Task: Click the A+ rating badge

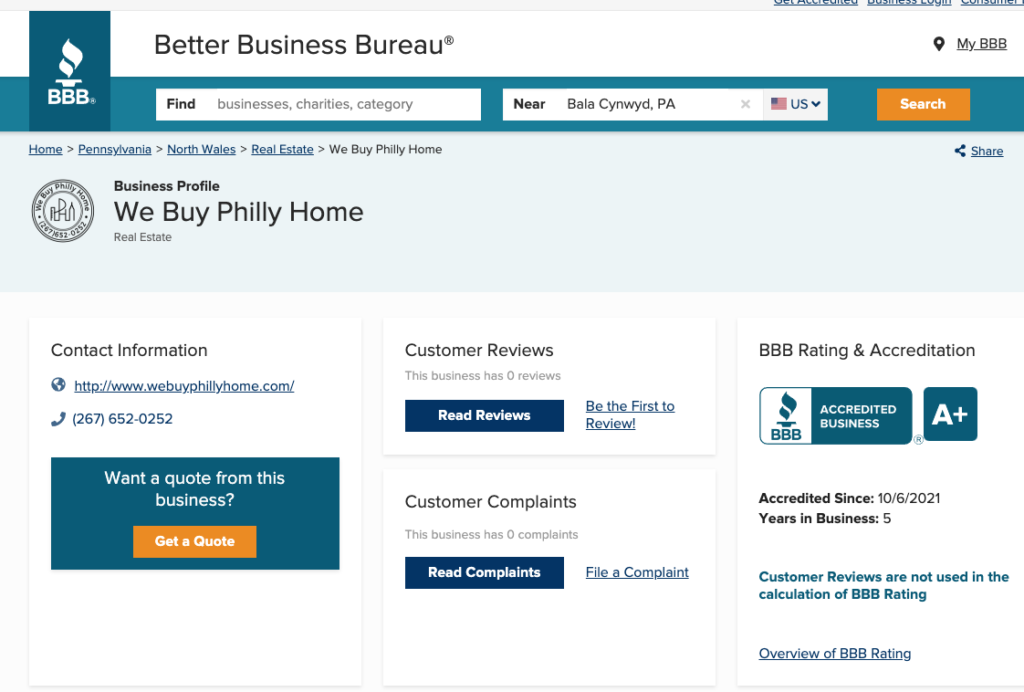Action: pos(950,414)
